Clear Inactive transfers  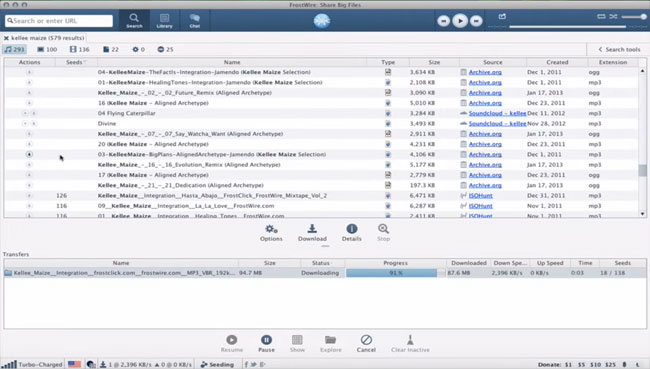pyautogui.click(x=410, y=344)
